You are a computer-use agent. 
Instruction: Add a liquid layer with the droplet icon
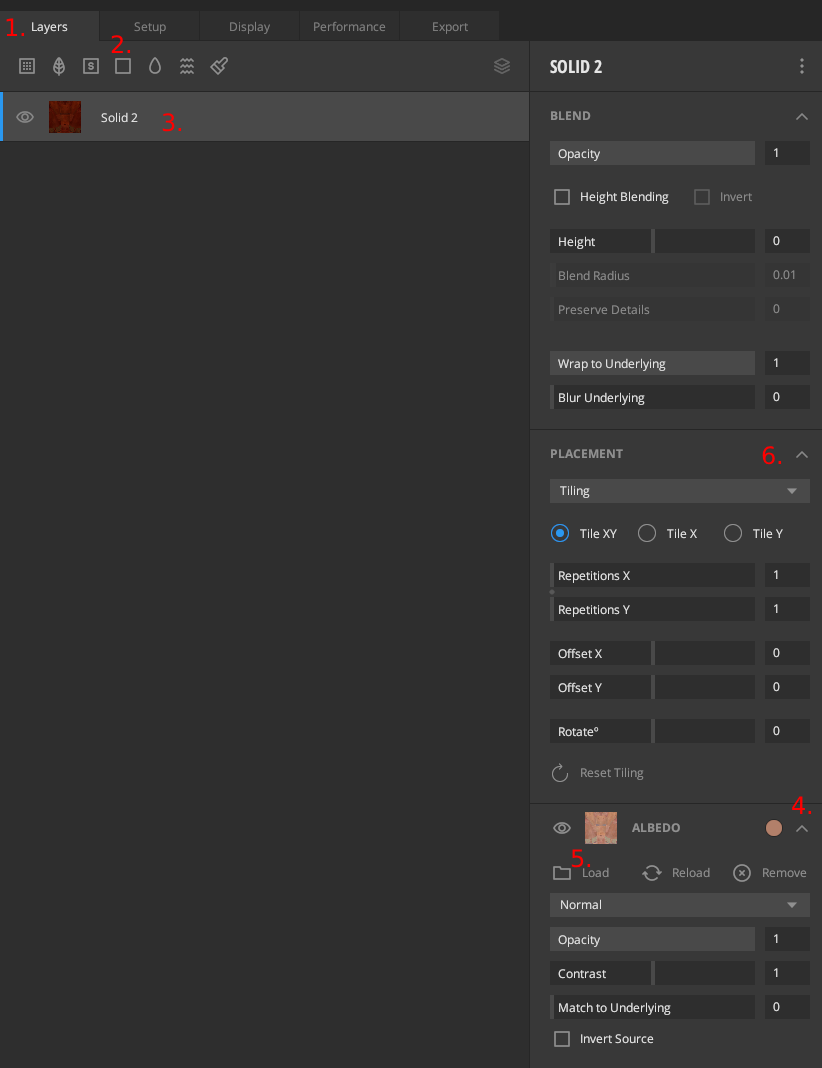[155, 66]
